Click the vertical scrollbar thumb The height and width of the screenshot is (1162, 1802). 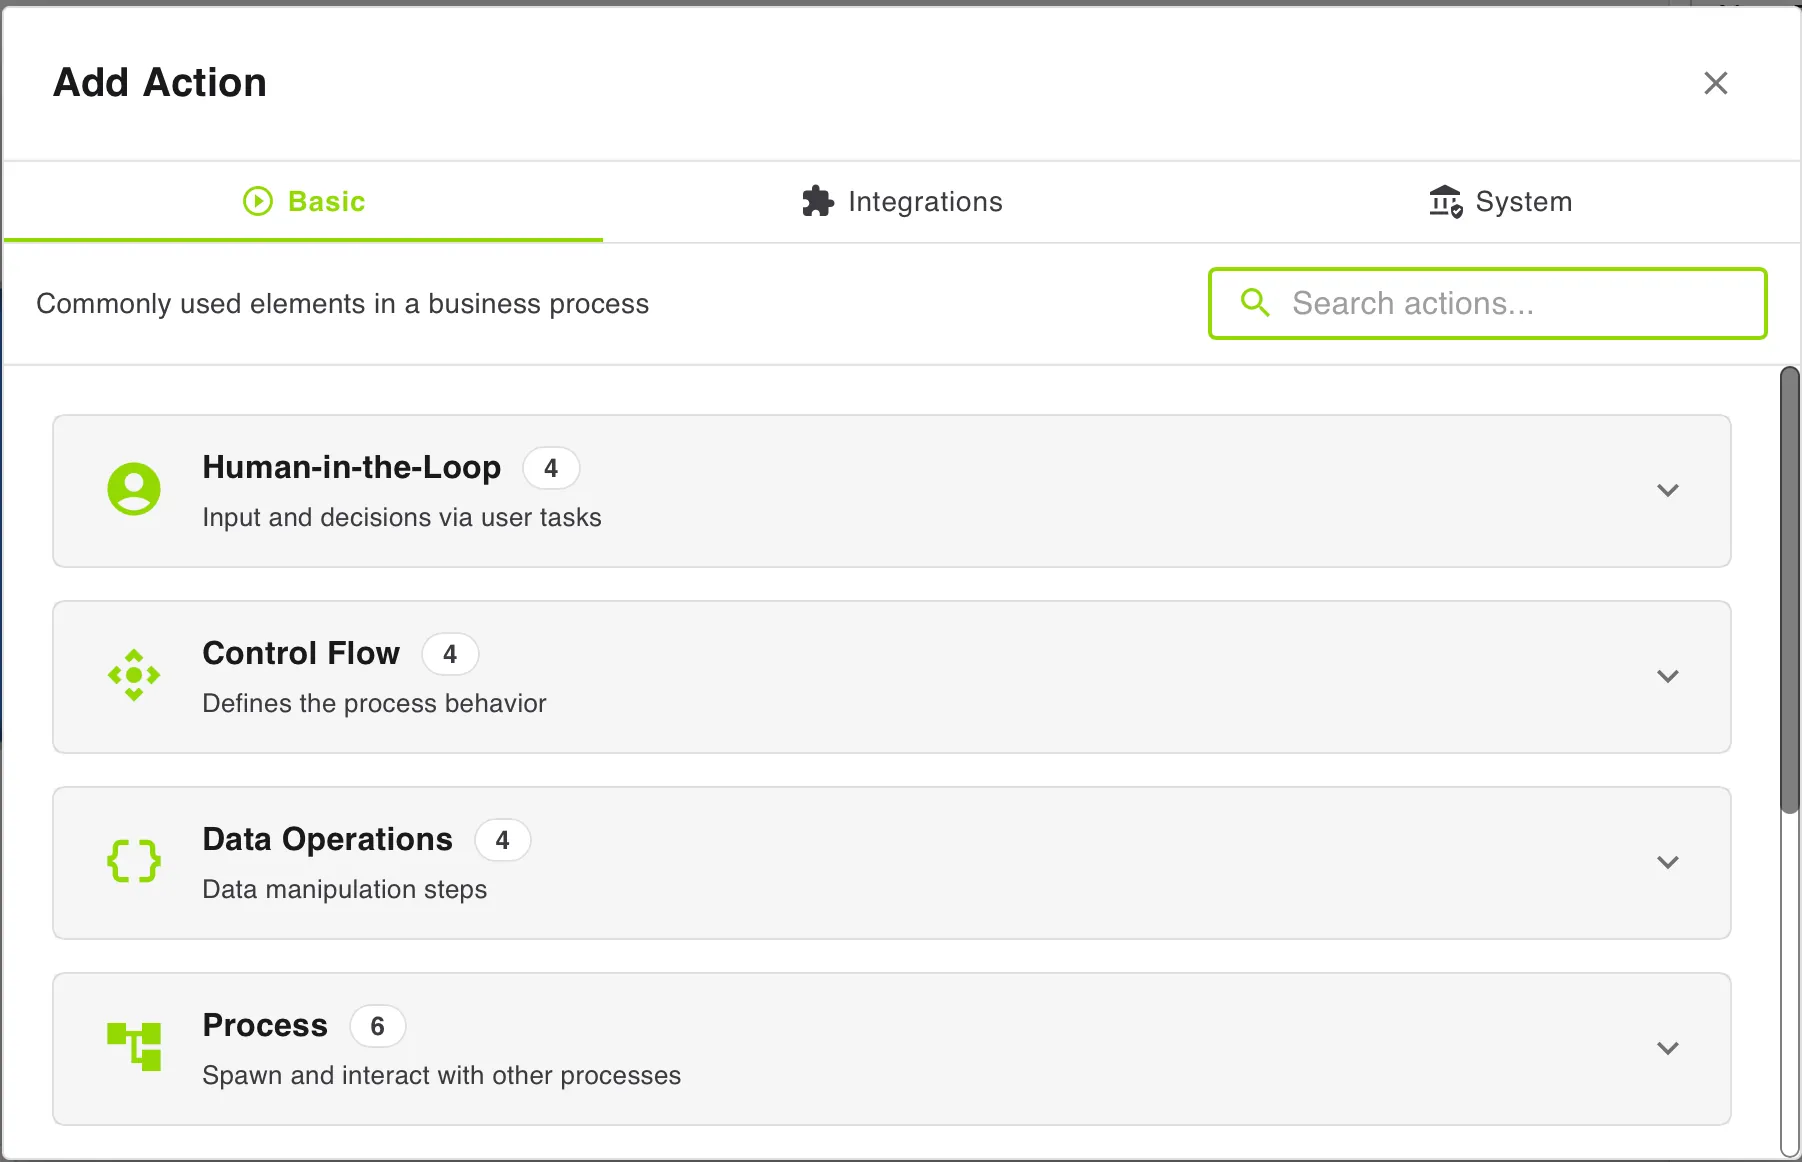[x=1790, y=590]
